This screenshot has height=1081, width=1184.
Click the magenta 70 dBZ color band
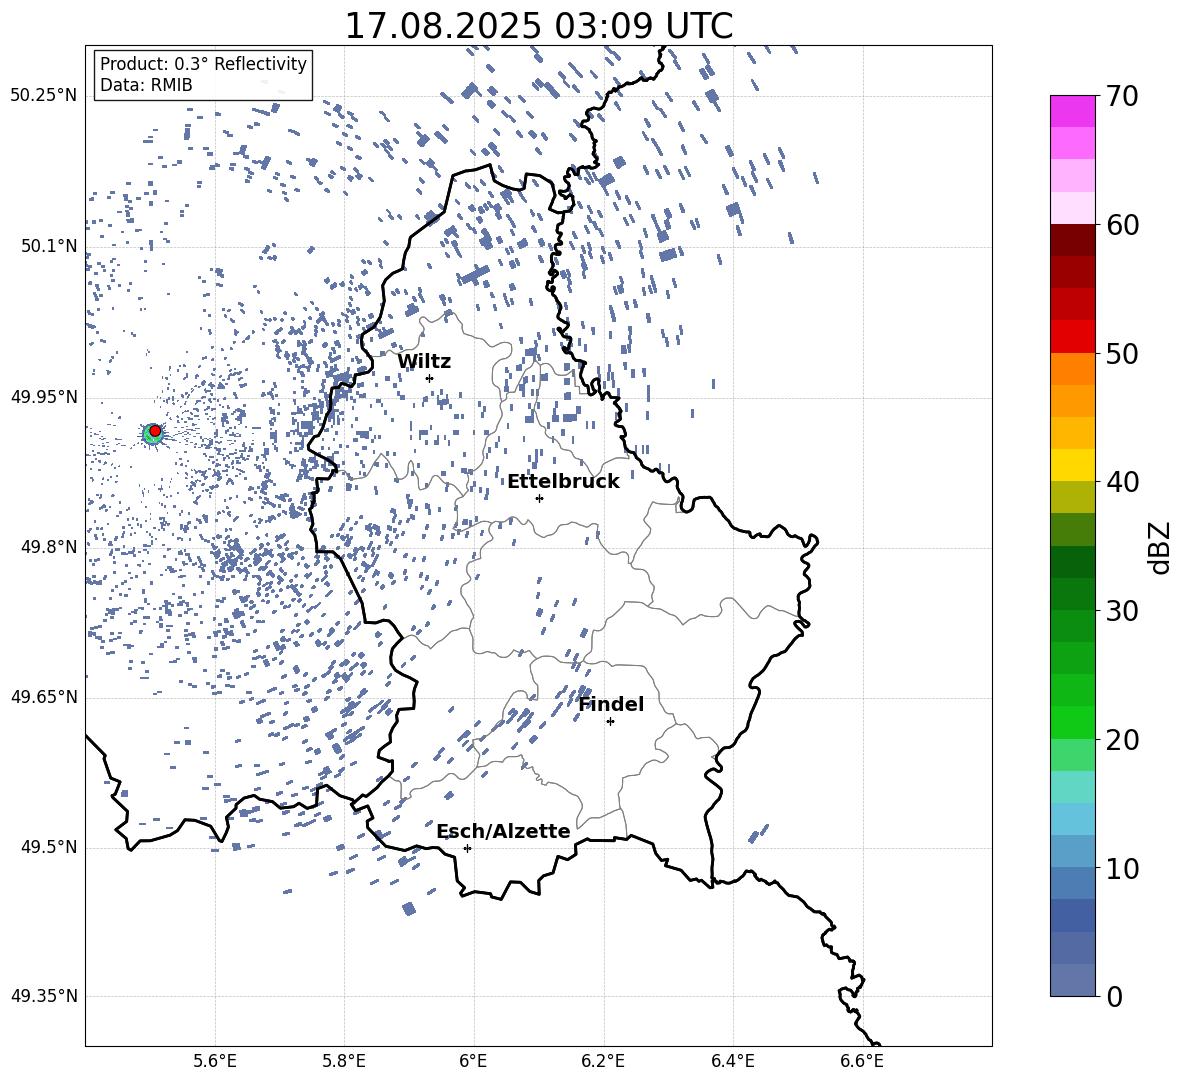coord(1072,111)
